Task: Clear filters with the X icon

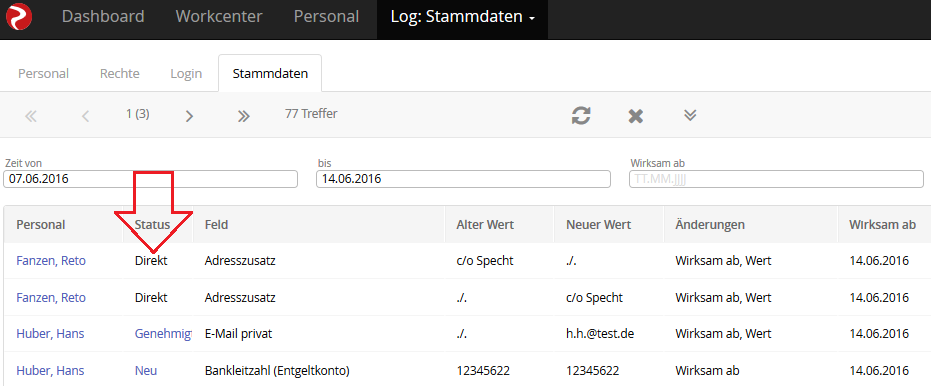Action: (636, 116)
